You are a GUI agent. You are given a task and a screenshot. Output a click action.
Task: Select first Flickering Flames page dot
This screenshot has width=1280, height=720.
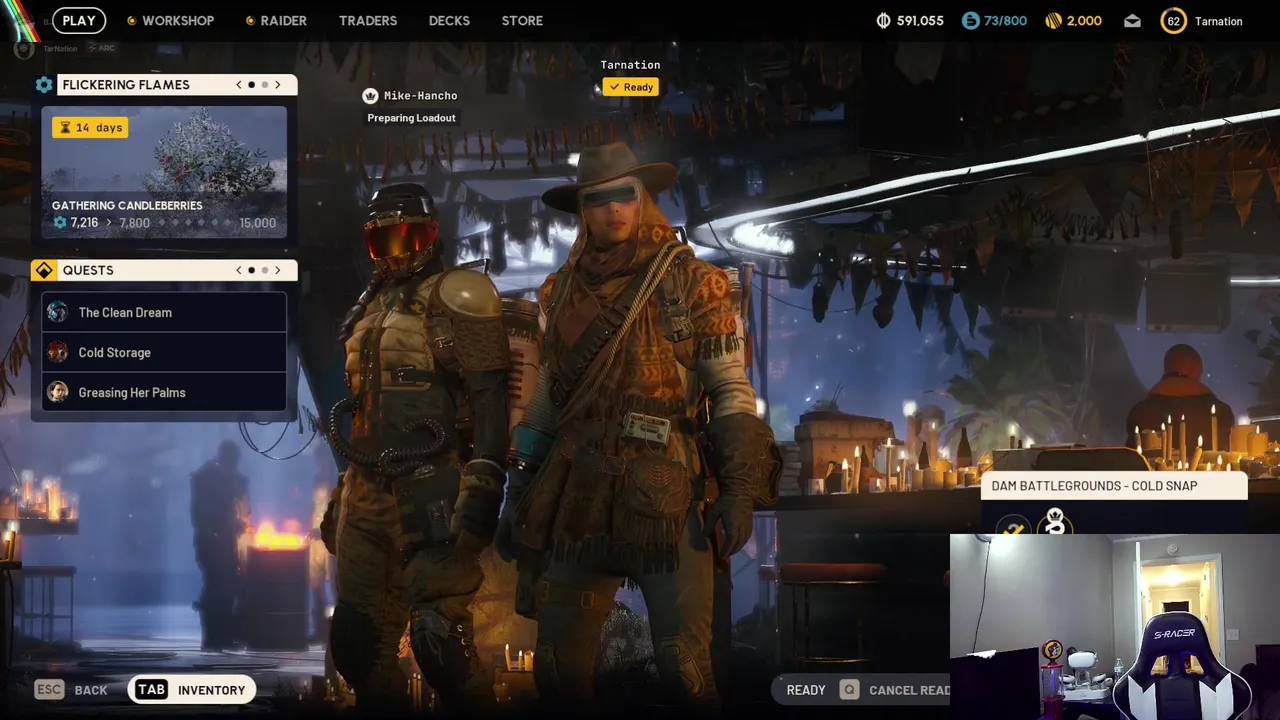(251, 85)
